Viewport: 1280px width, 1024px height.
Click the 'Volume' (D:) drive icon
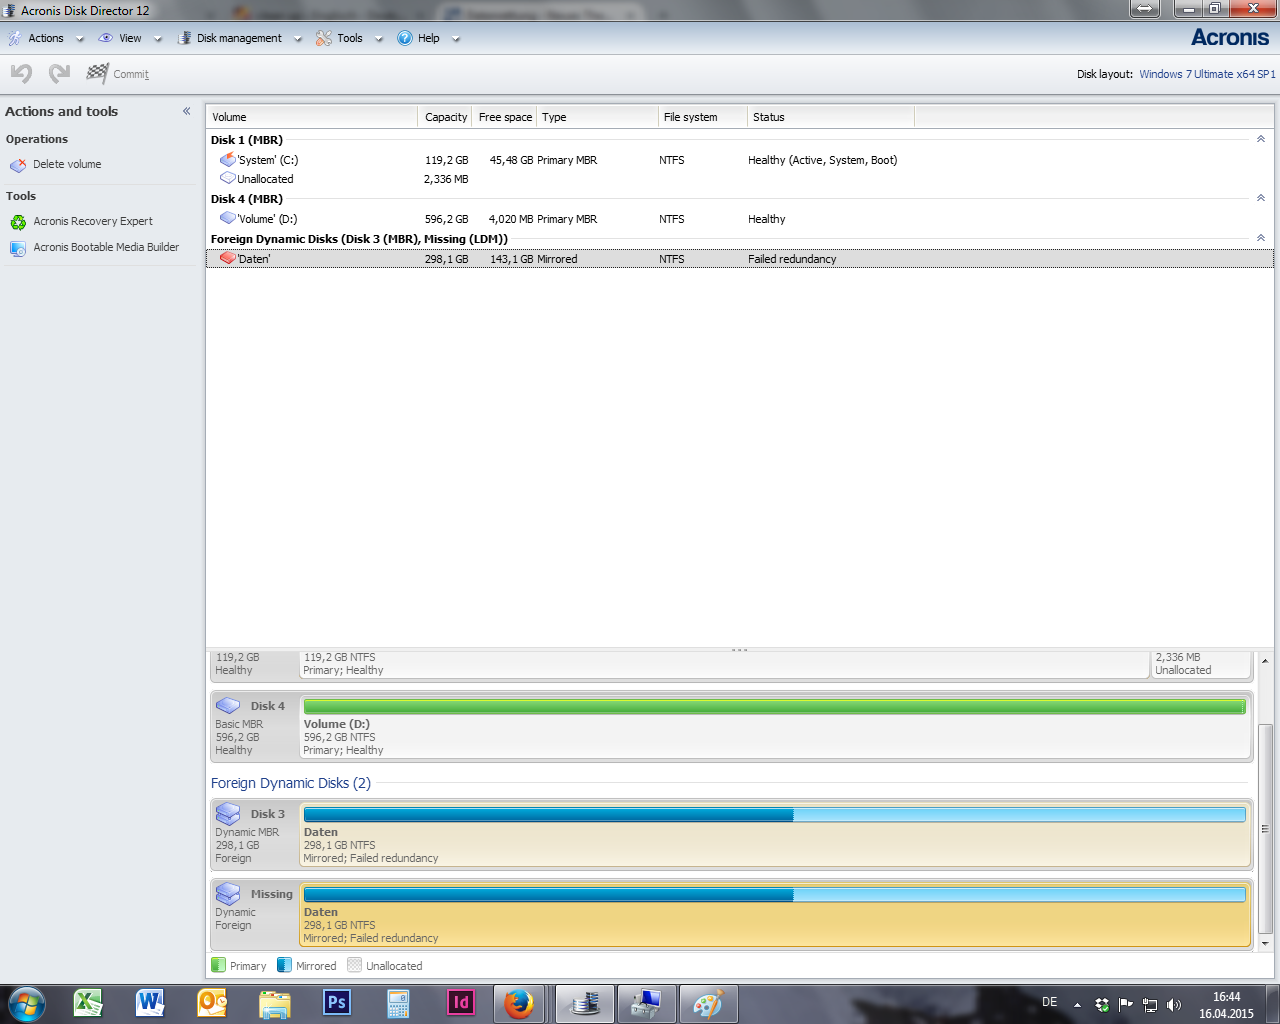[x=227, y=219]
